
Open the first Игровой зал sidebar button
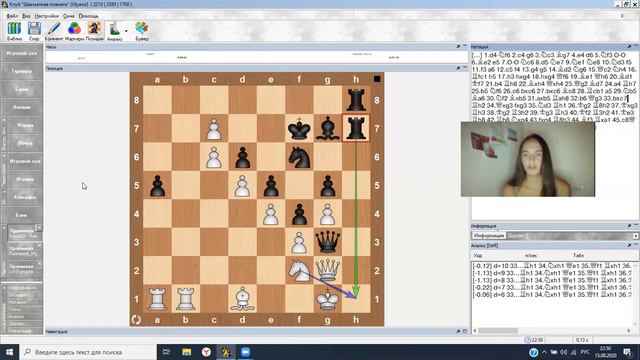click(22, 53)
